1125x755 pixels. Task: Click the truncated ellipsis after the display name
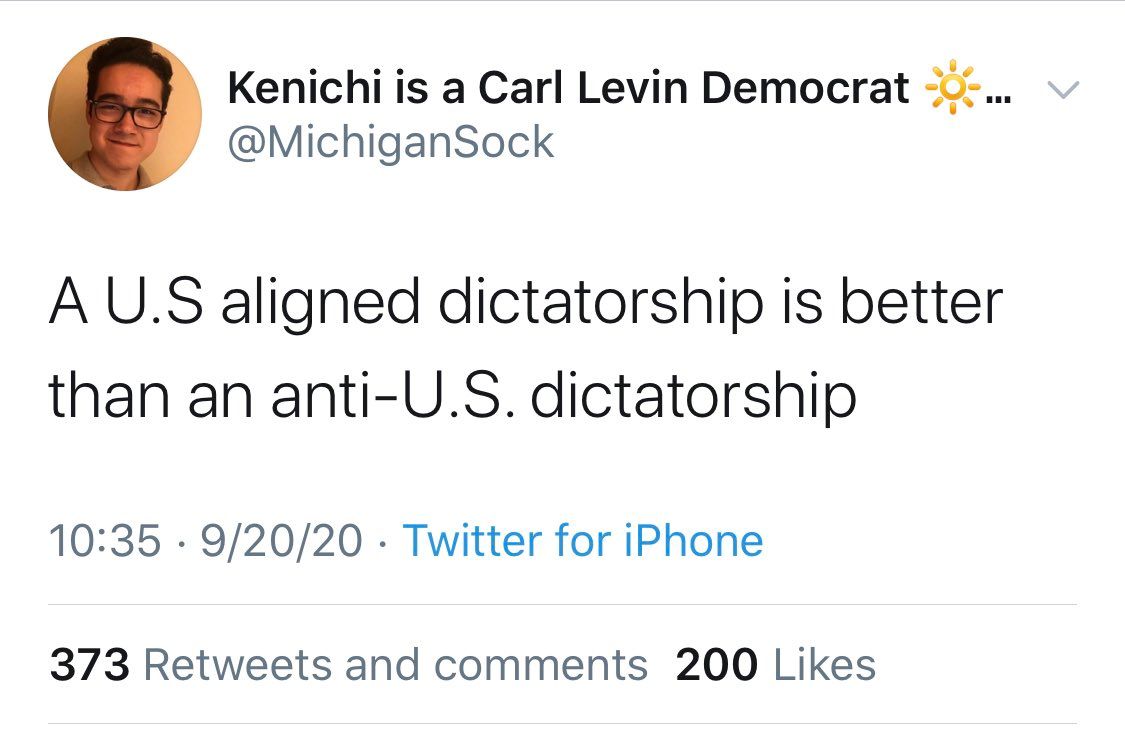998,96
